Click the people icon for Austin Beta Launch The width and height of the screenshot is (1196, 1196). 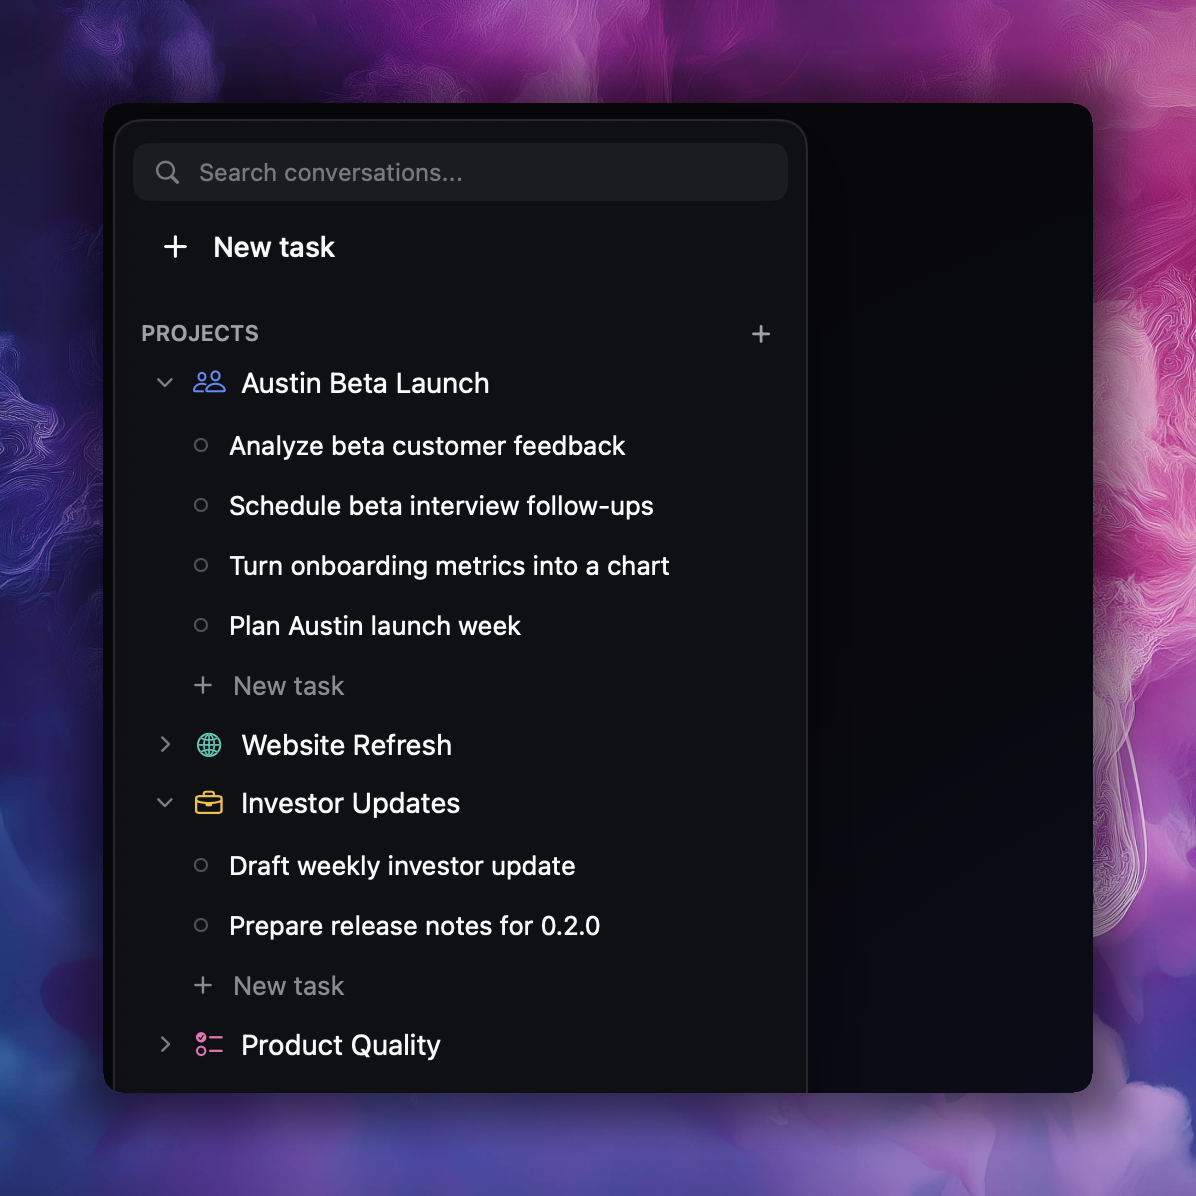pos(209,382)
